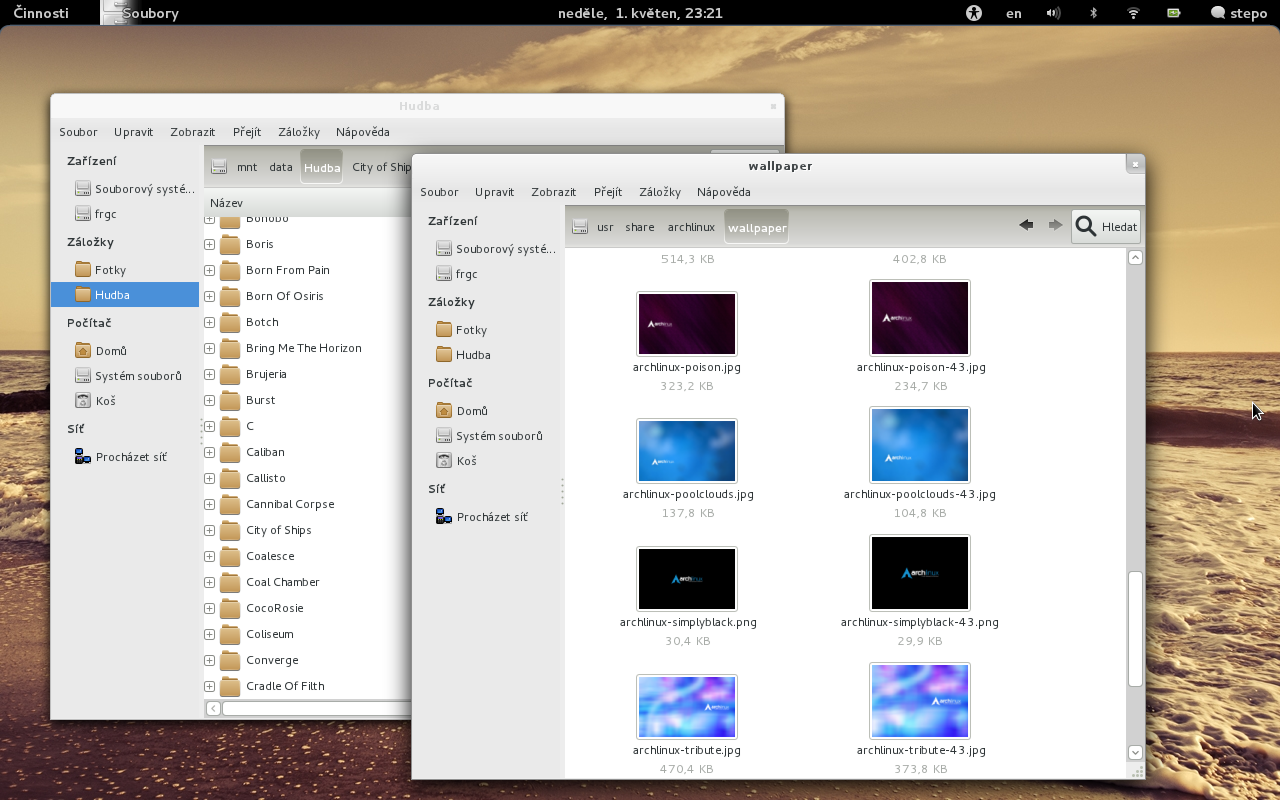Expand the Cannibal Corpse folder tree
The image size is (1280, 800).
click(x=210, y=504)
